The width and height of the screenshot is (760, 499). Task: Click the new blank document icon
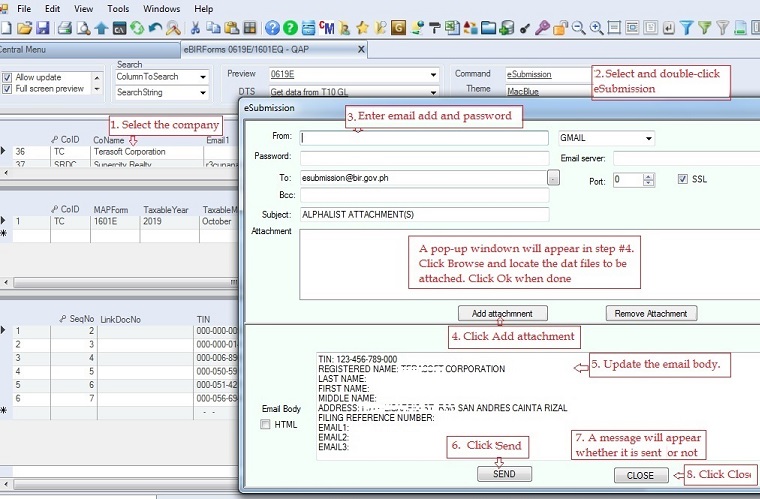click(x=6, y=28)
